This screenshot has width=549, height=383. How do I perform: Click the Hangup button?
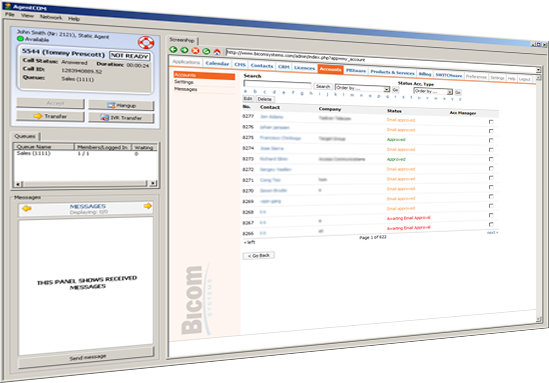[x=121, y=105]
